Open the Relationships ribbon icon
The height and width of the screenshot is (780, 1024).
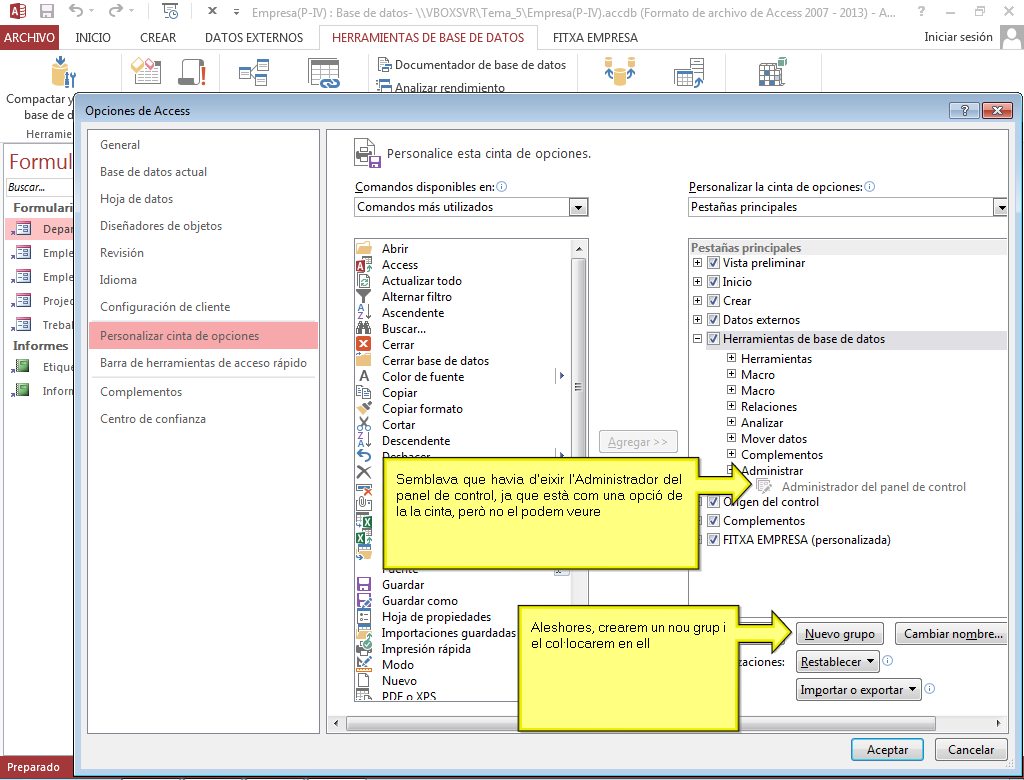[254, 72]
